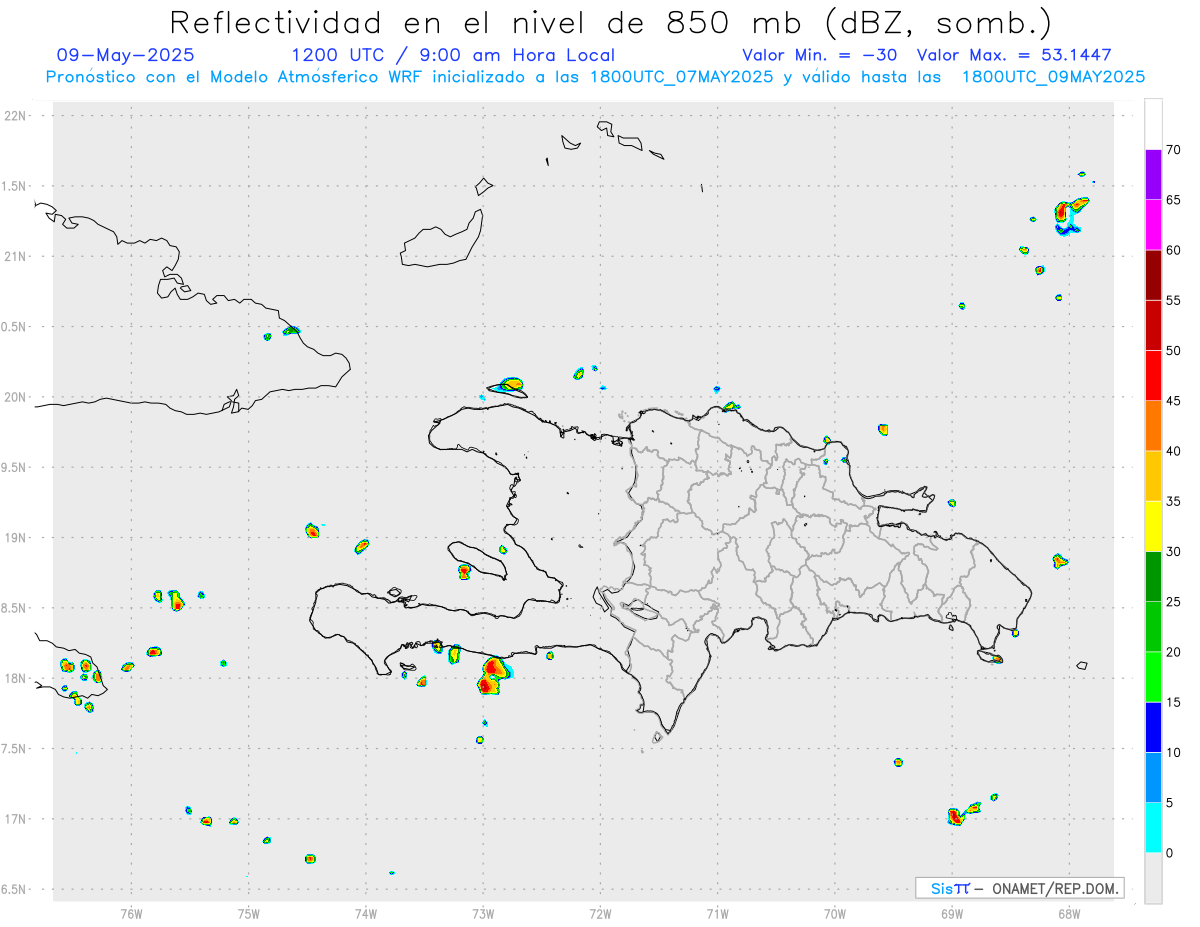Click the colorbar label '25'

[x=1173, y=602]
